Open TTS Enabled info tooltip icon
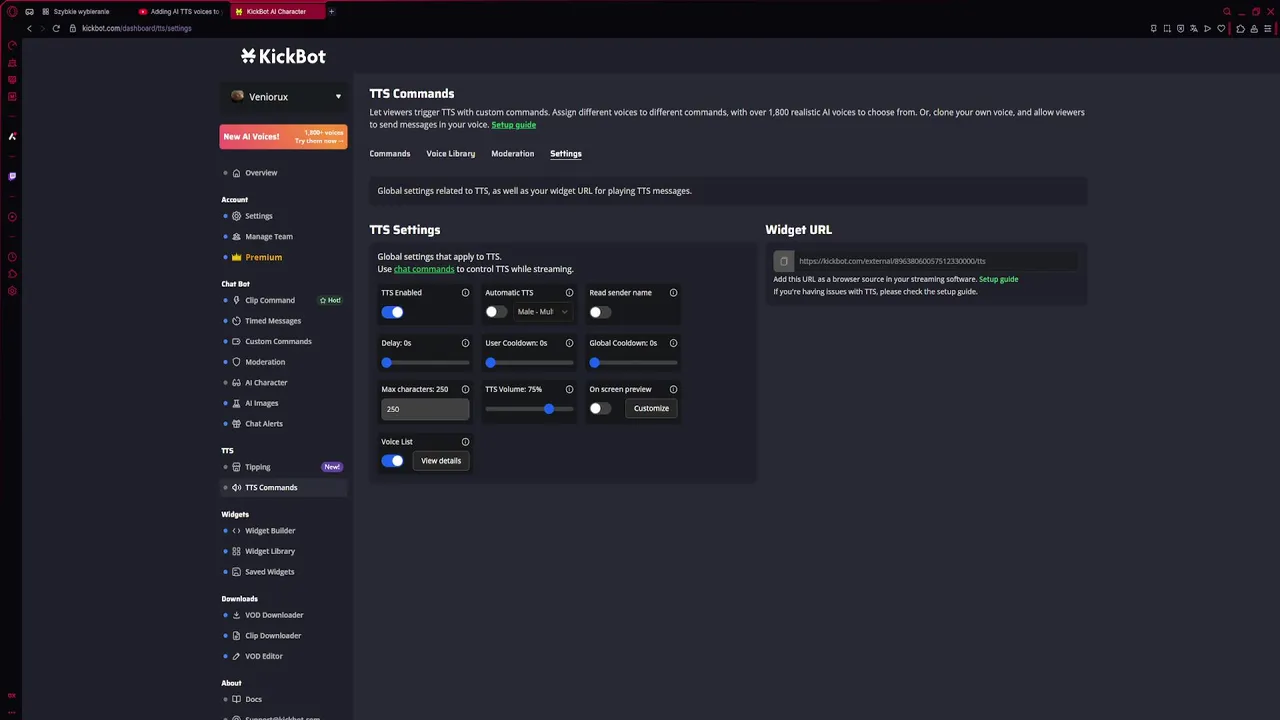 [465, 293]
